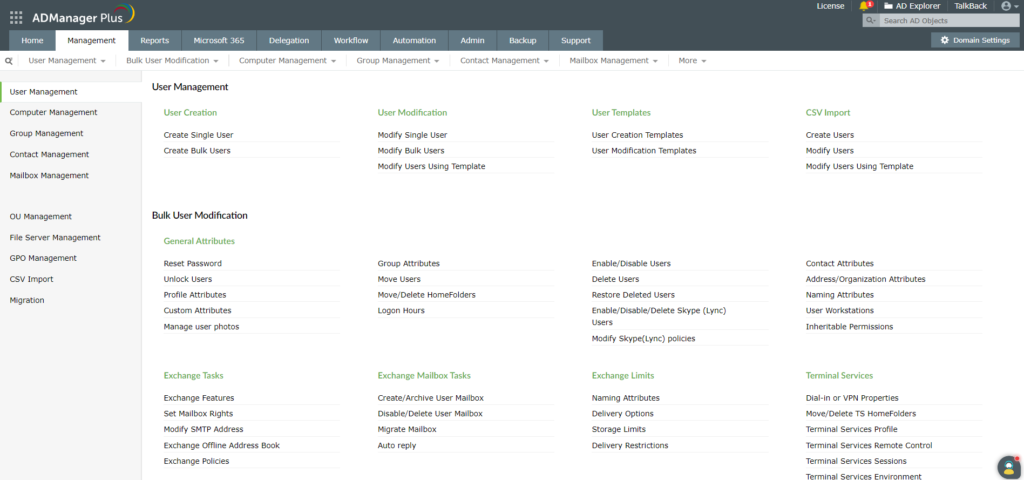Click the License link

click(x=830, y=6)
